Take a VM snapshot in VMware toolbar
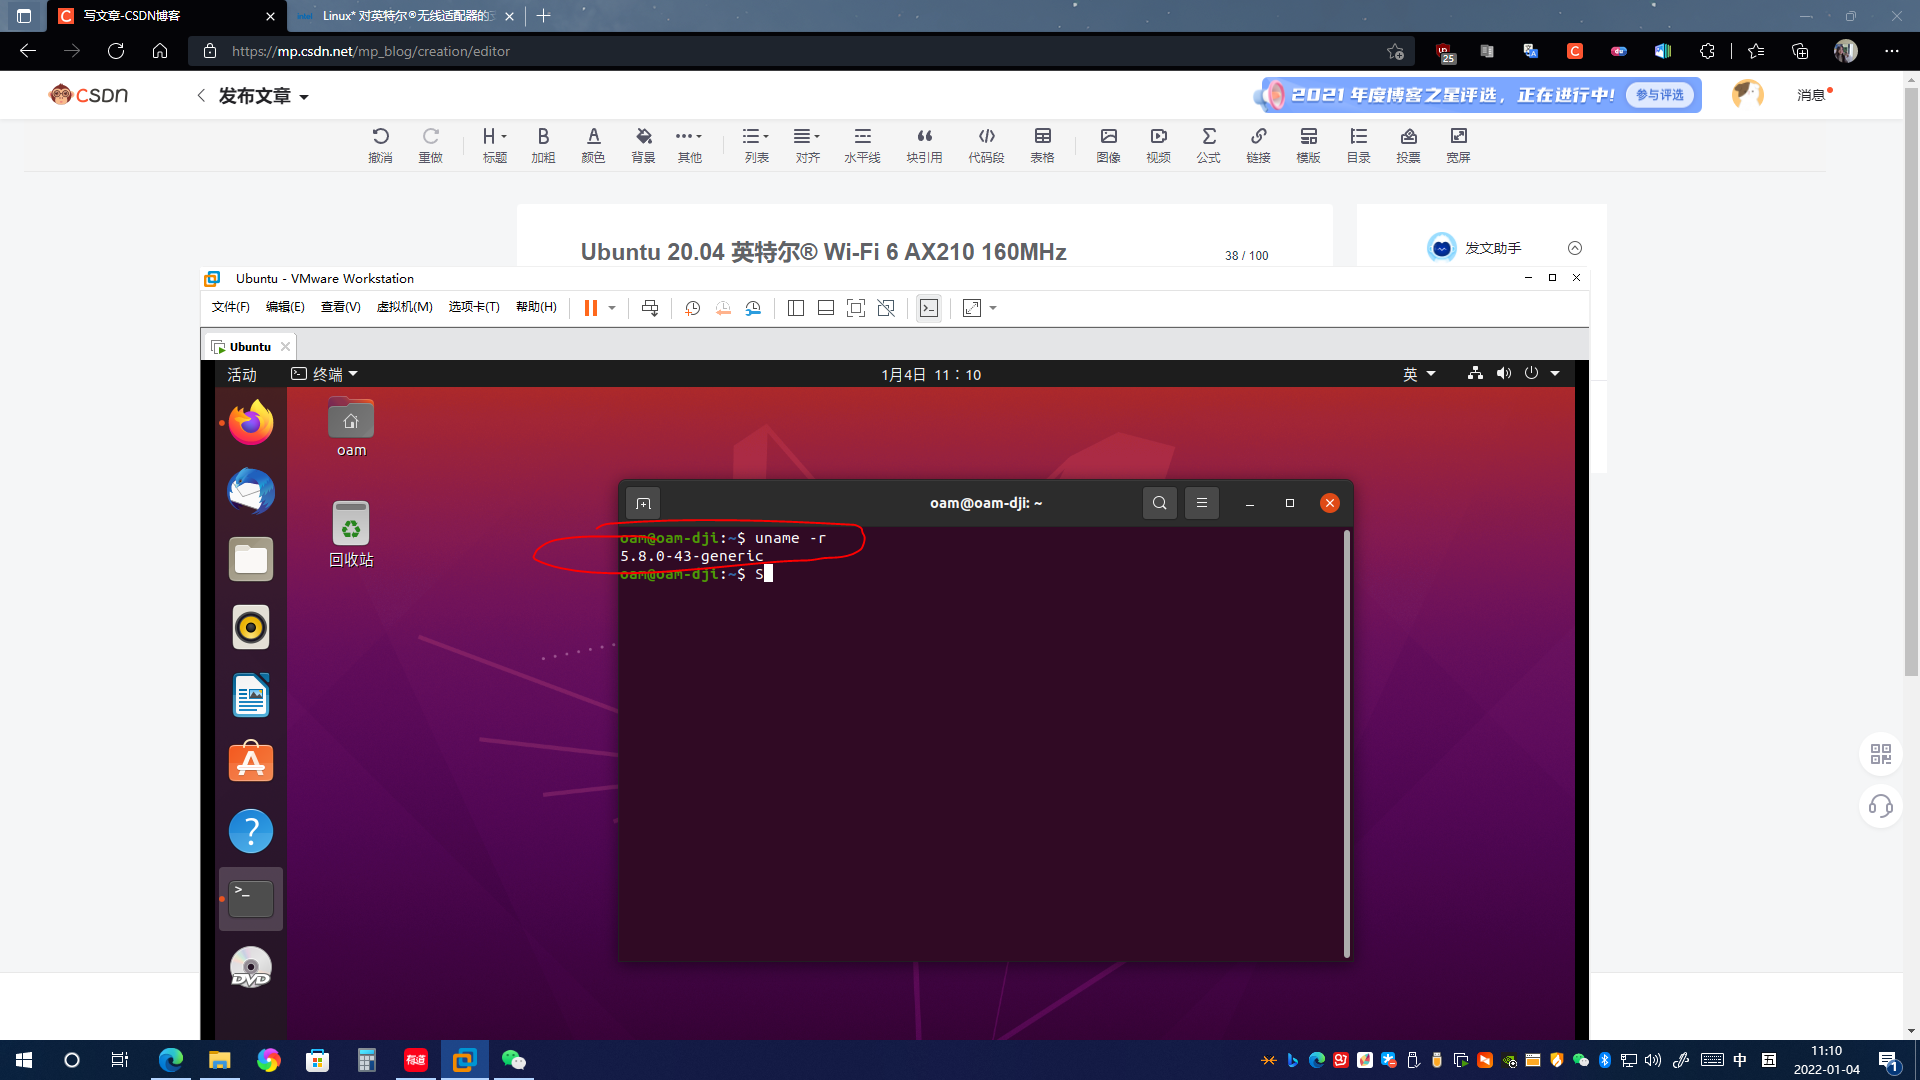Screen dimensions: 1920x1080 692,307
